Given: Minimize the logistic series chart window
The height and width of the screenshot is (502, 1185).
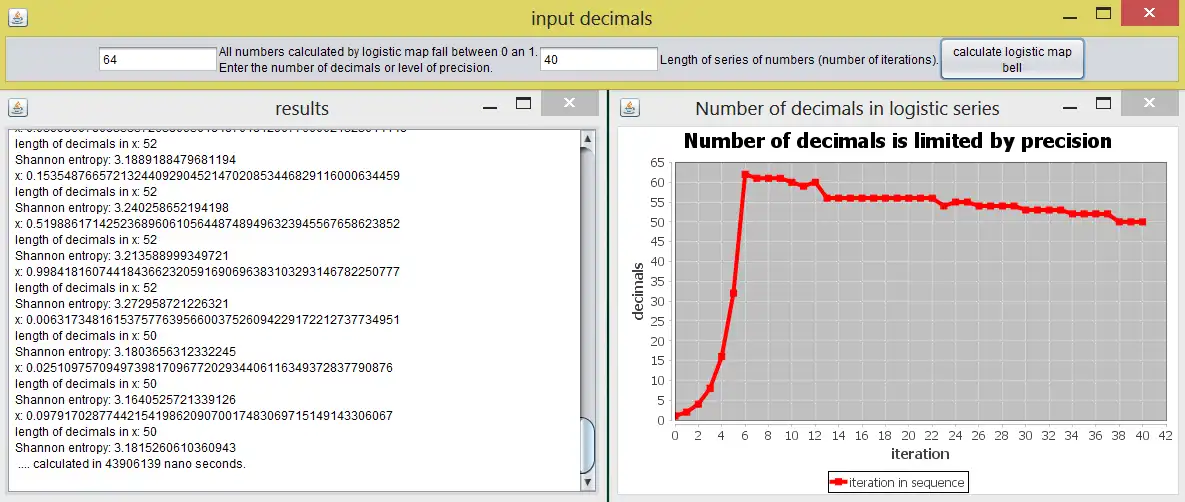Looking at the screenshot, I should tap(1069, 107).
